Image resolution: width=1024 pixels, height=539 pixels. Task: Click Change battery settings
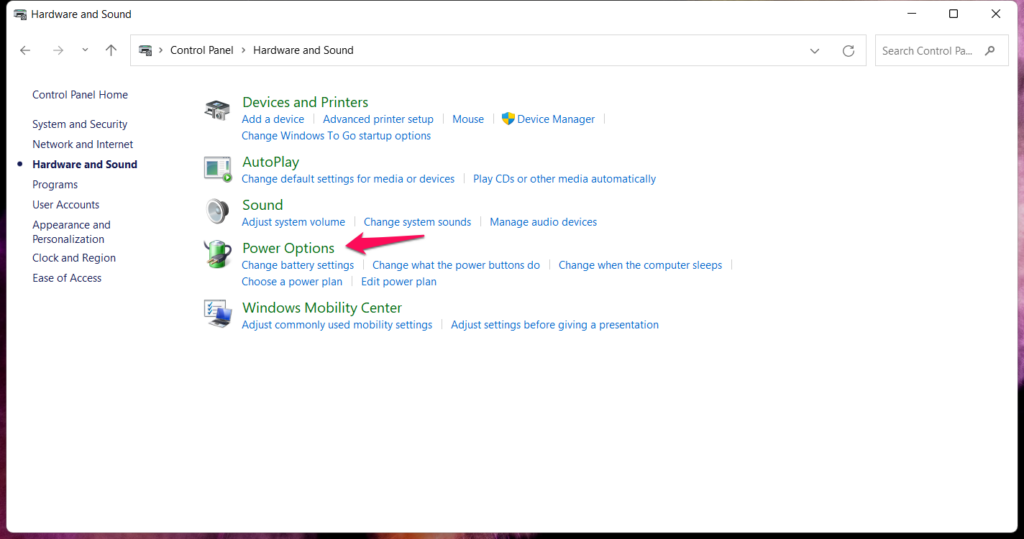point(297,265)
